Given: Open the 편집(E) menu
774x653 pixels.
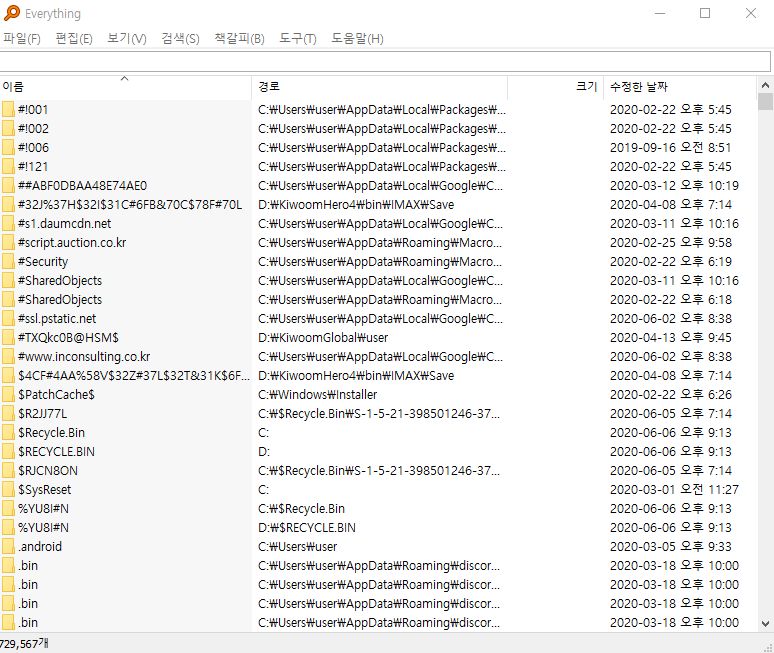Looking at the screenshot, I should click(x=74, y=38).
